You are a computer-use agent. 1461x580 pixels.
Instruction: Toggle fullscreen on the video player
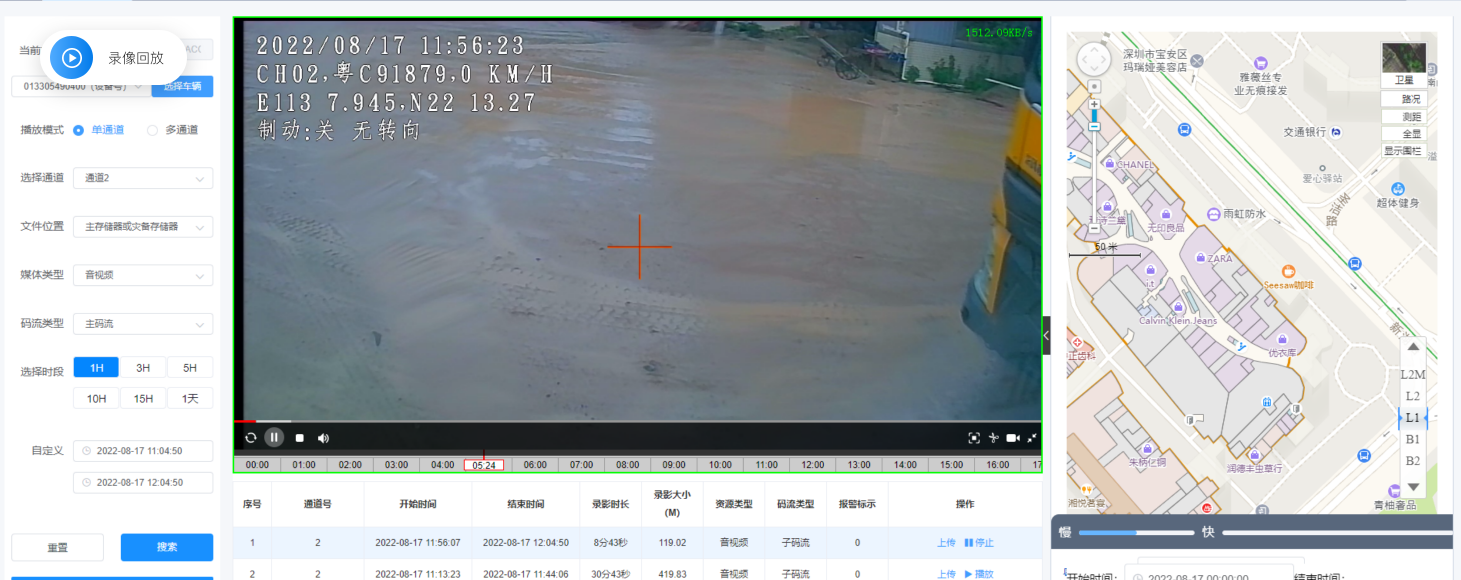(x=1031, y=438)
